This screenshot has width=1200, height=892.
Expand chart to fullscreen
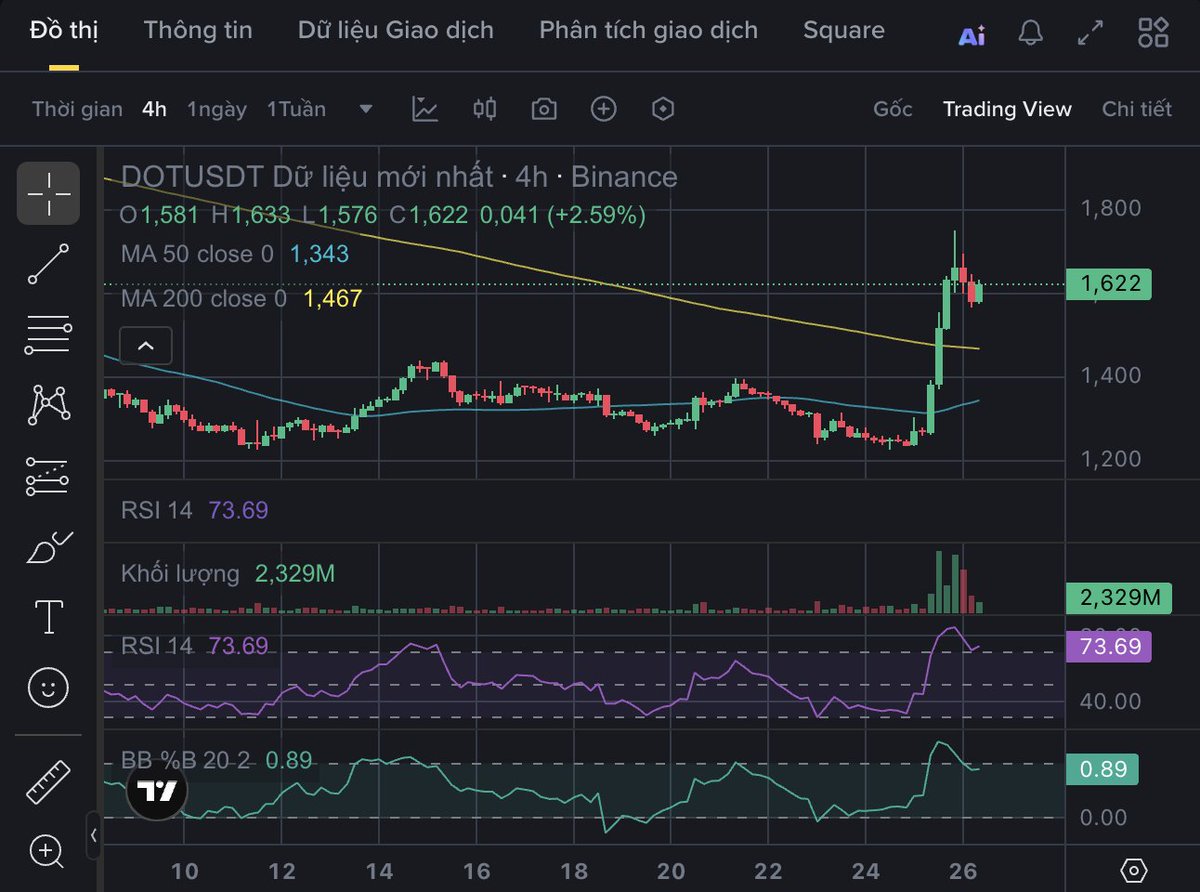pyautogui.click(x=1090, y=33)
